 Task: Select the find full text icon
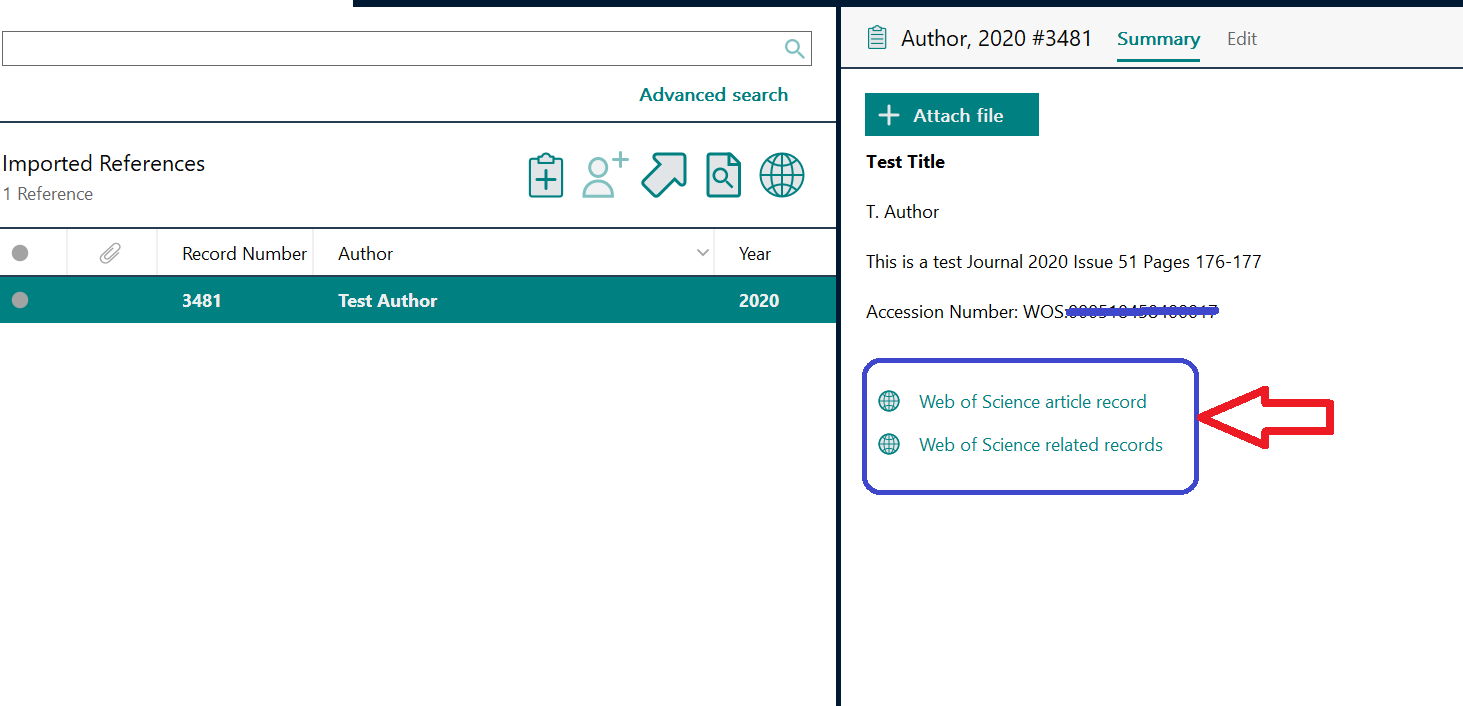point(723,175)
